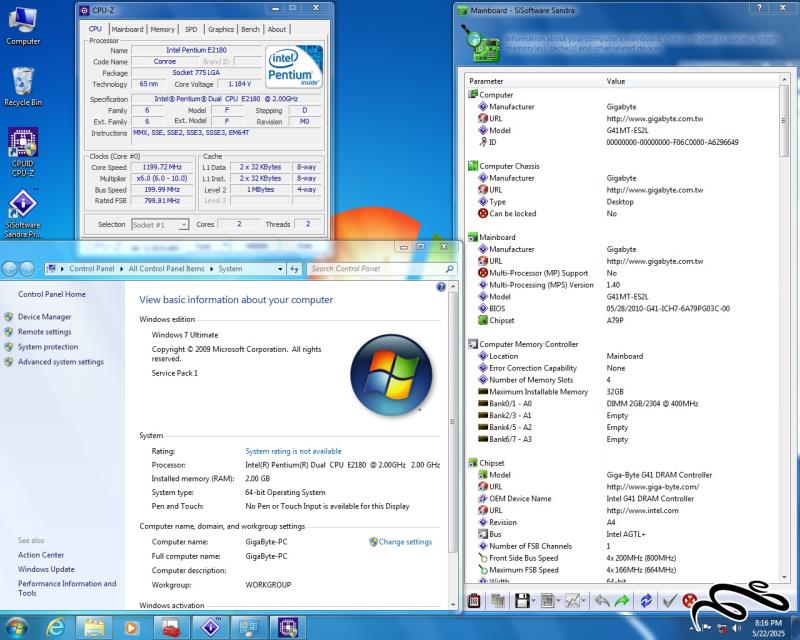Click the red cancel icon in Sandra toolbar
The height and width of the screenshot is (640, 800).
689,601
